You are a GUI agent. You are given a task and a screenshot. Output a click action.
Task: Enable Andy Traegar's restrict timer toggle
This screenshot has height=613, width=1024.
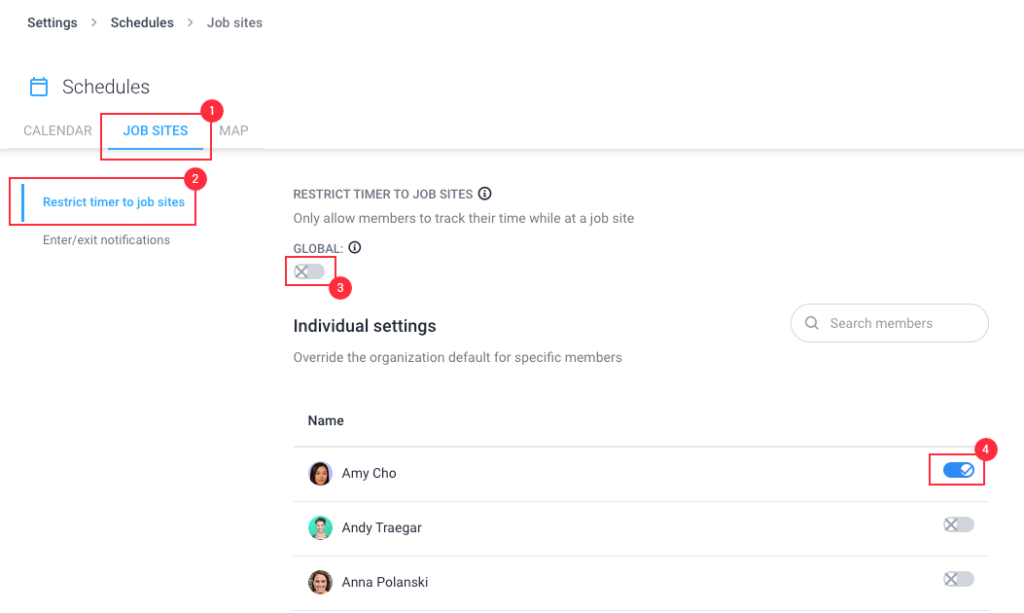958,525
